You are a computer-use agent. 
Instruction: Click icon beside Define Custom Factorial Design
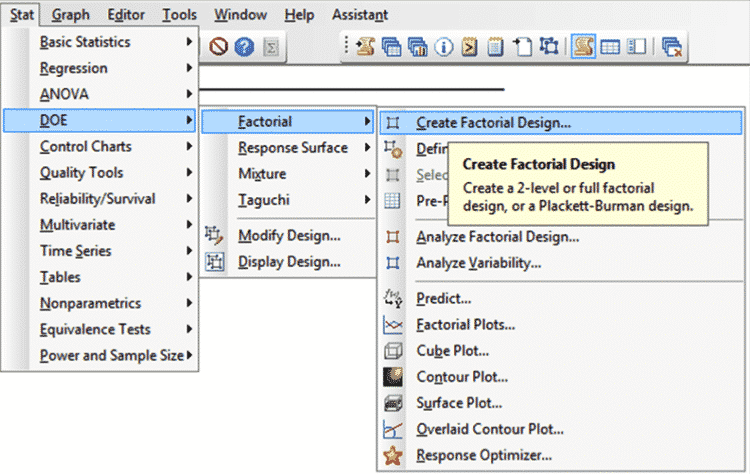coord(393,149)
